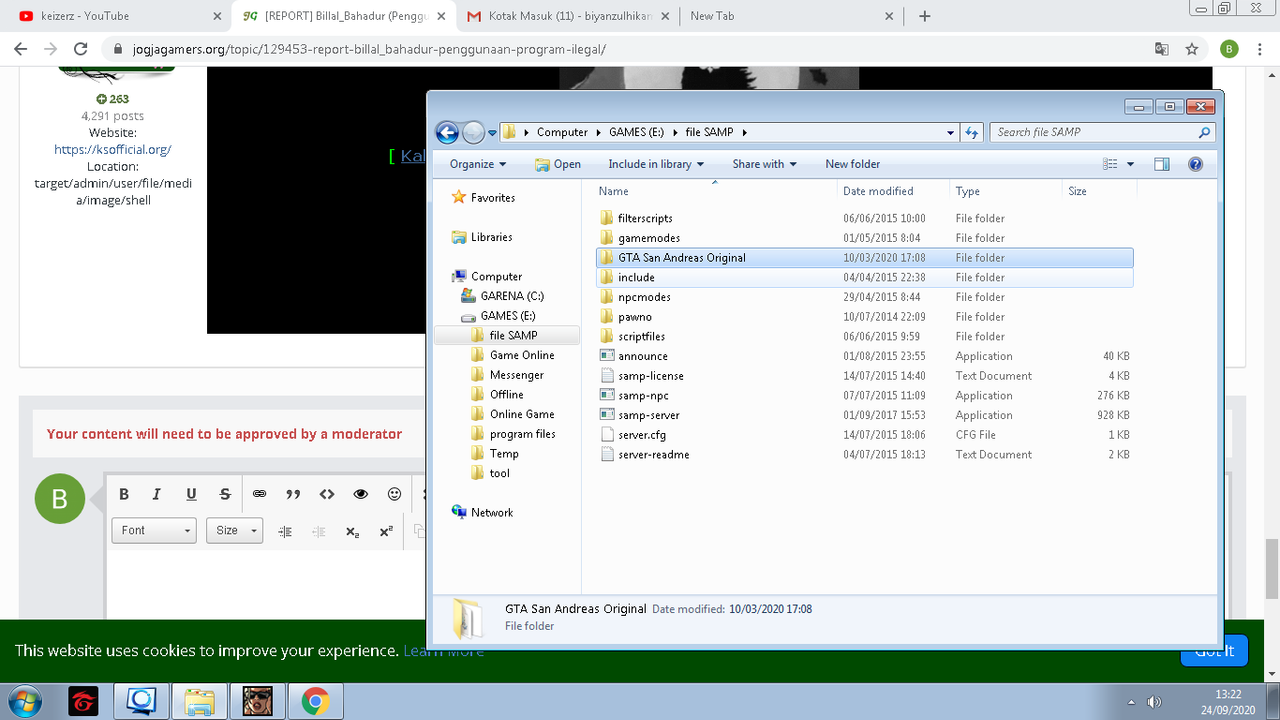Viewport: 1280px width, 720px height.
Task: Open the Windows Start menu
Action: pos(27,701)
